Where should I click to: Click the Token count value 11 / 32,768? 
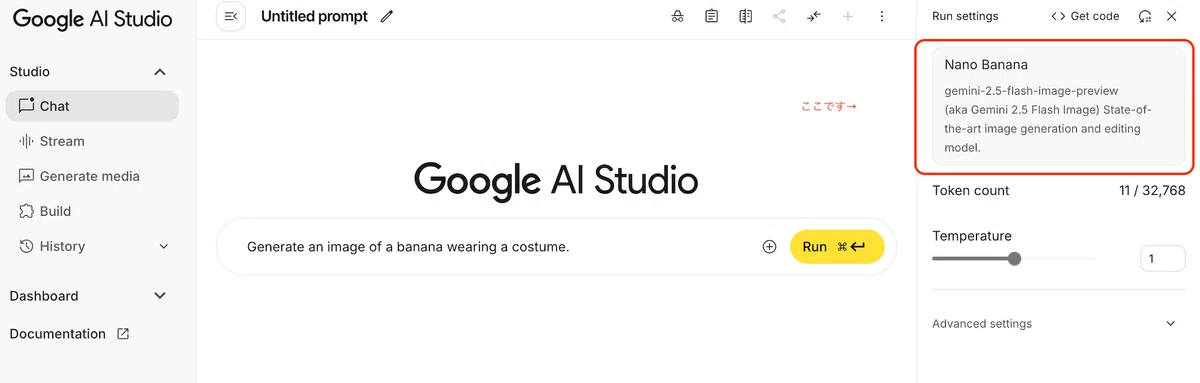1152,190
